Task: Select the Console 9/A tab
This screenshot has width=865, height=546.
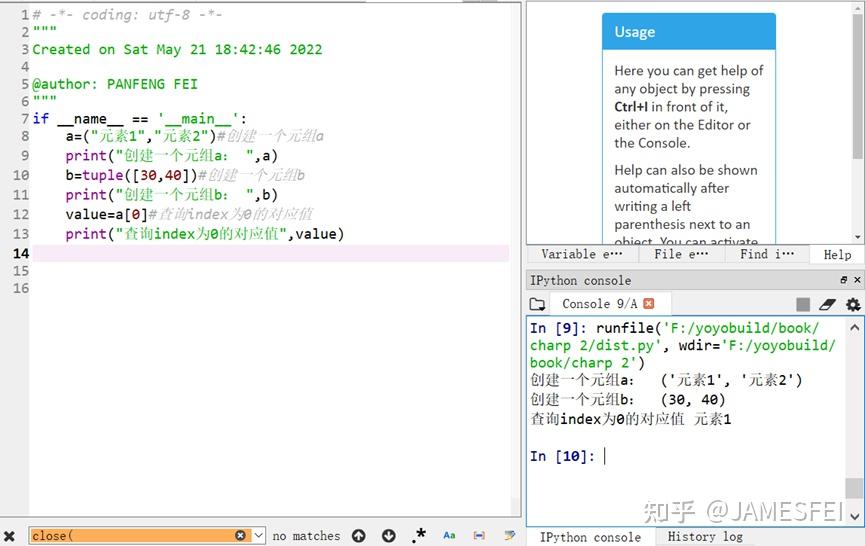Action: (x=600, y=304)
